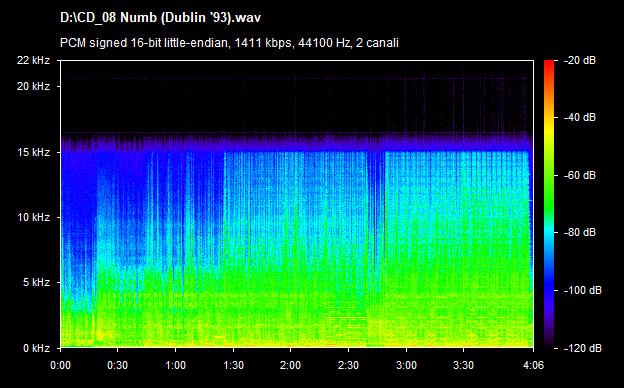624x388 pixels.
Task: Click the 1:30 time marker
Action: [233, 365]
